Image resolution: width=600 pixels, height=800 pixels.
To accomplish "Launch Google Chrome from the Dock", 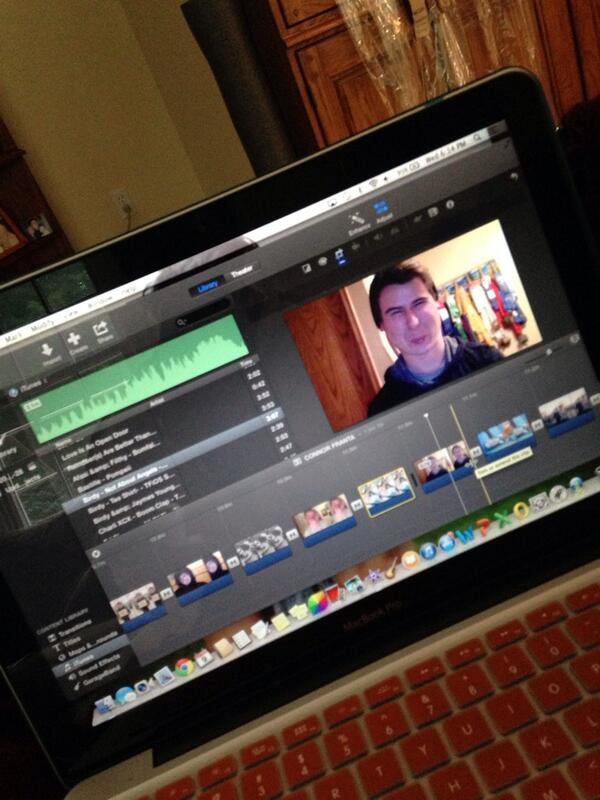I will coord(184,667).
